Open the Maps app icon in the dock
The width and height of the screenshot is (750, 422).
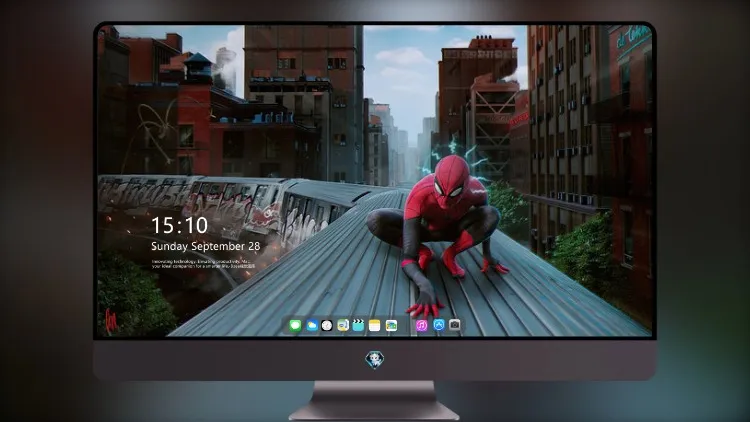coord(342,326)
